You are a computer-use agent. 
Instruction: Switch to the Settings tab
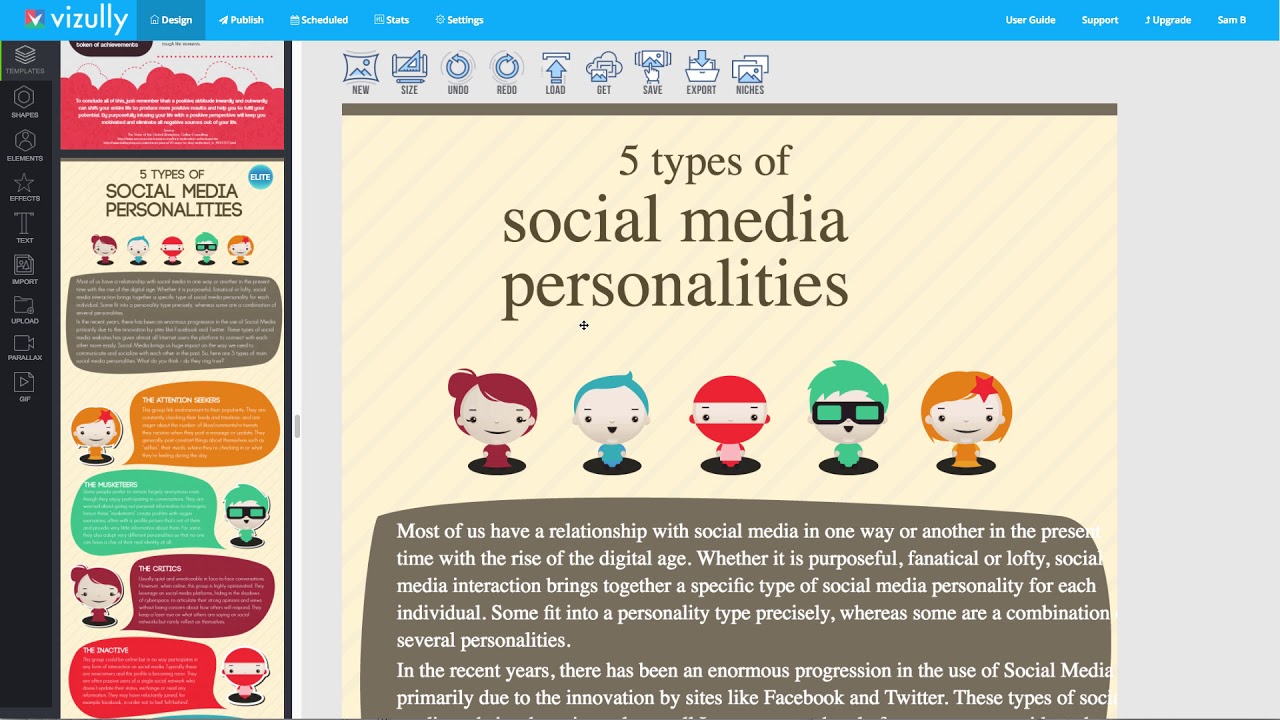pyautogui.click(x=459, y=20)
